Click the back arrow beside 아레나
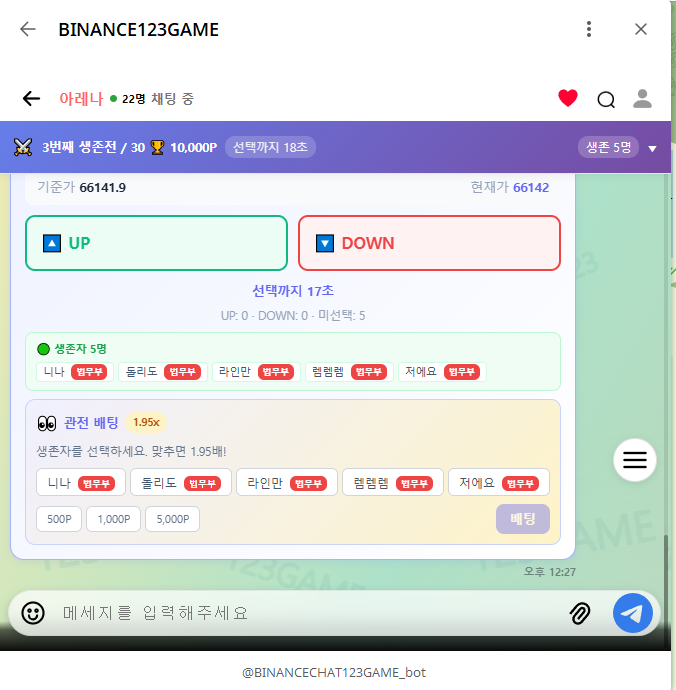The height and width of the screenshot is (690, 676). [31, 98]
